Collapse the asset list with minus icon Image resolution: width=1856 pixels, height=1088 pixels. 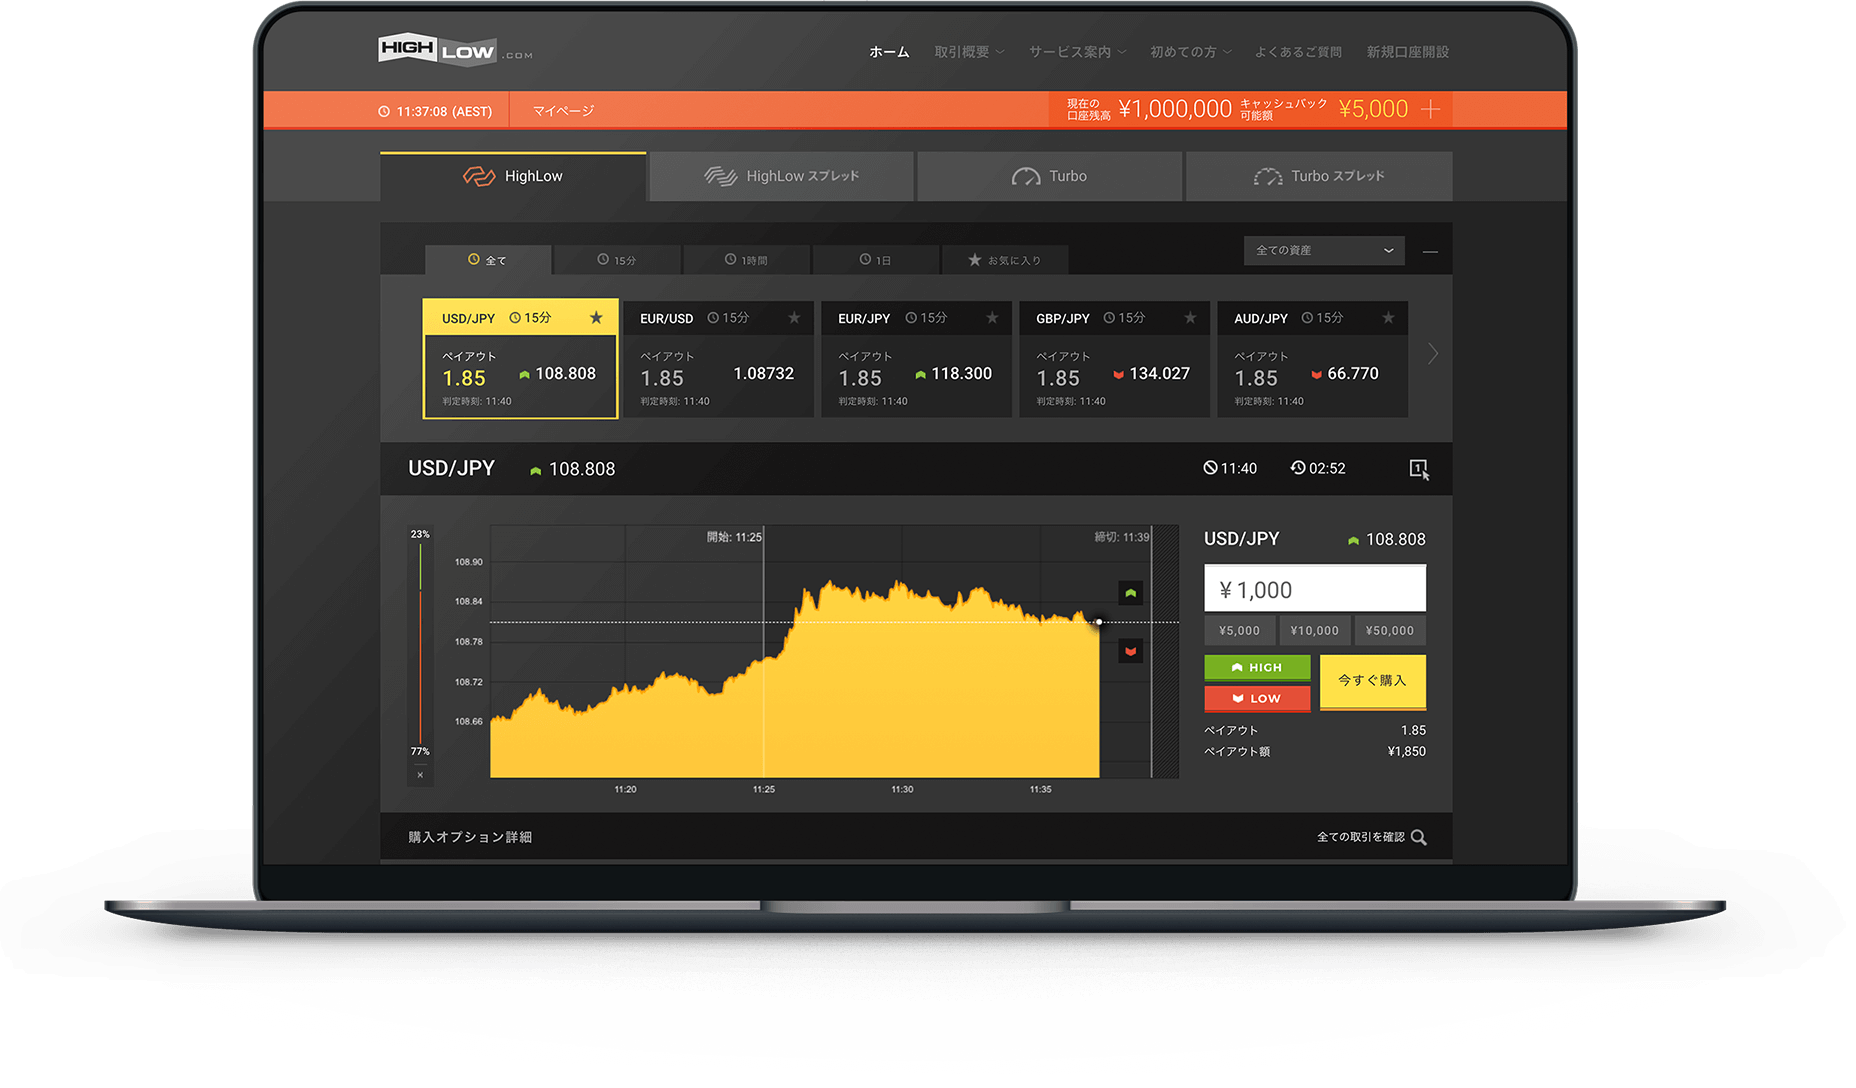(1430, 252)
